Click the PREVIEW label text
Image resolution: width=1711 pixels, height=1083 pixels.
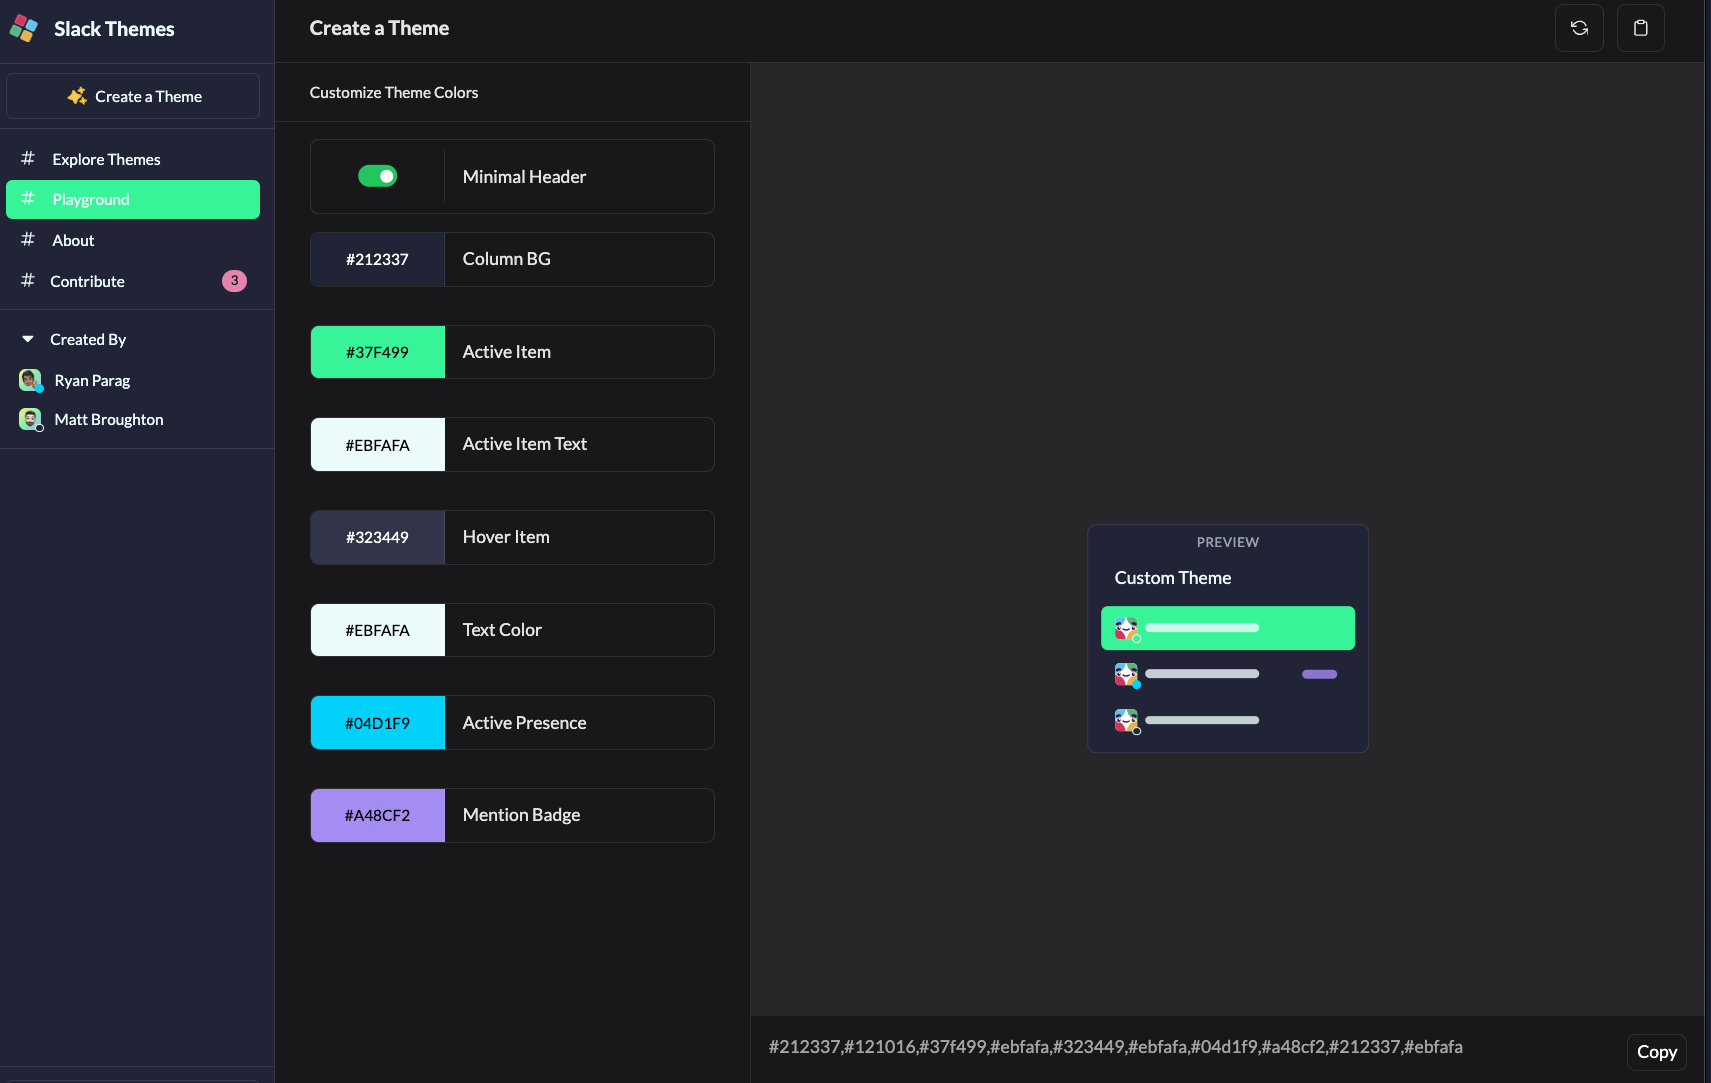[1228, 542]
